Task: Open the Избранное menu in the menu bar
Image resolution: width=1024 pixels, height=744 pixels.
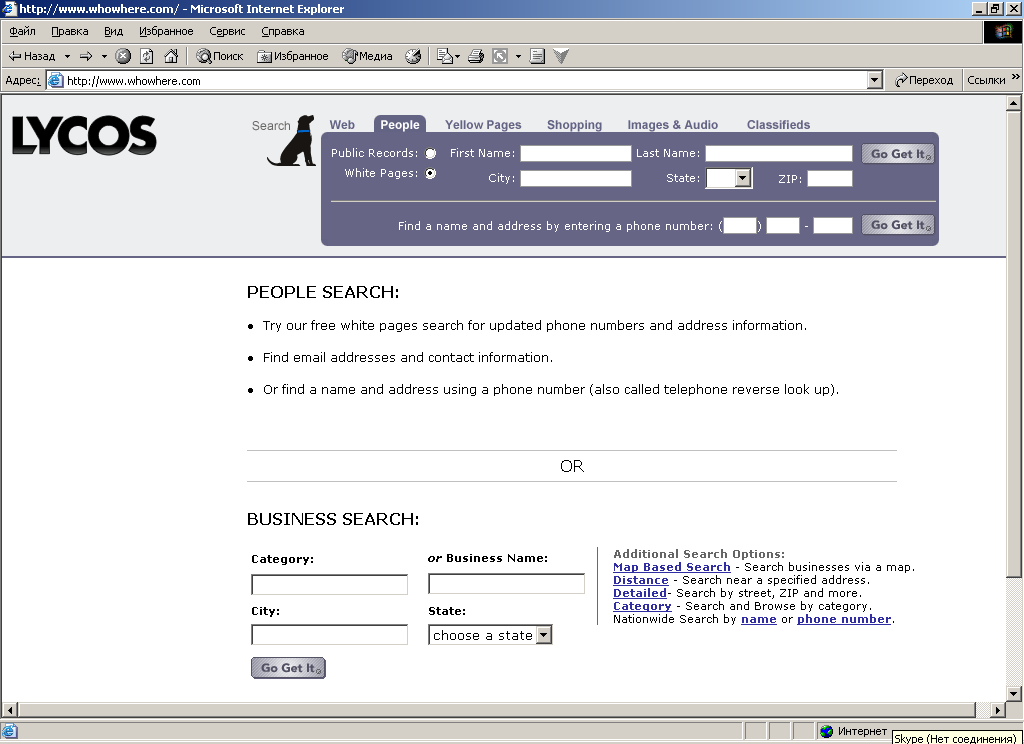Action: click(x=166, y=31)
